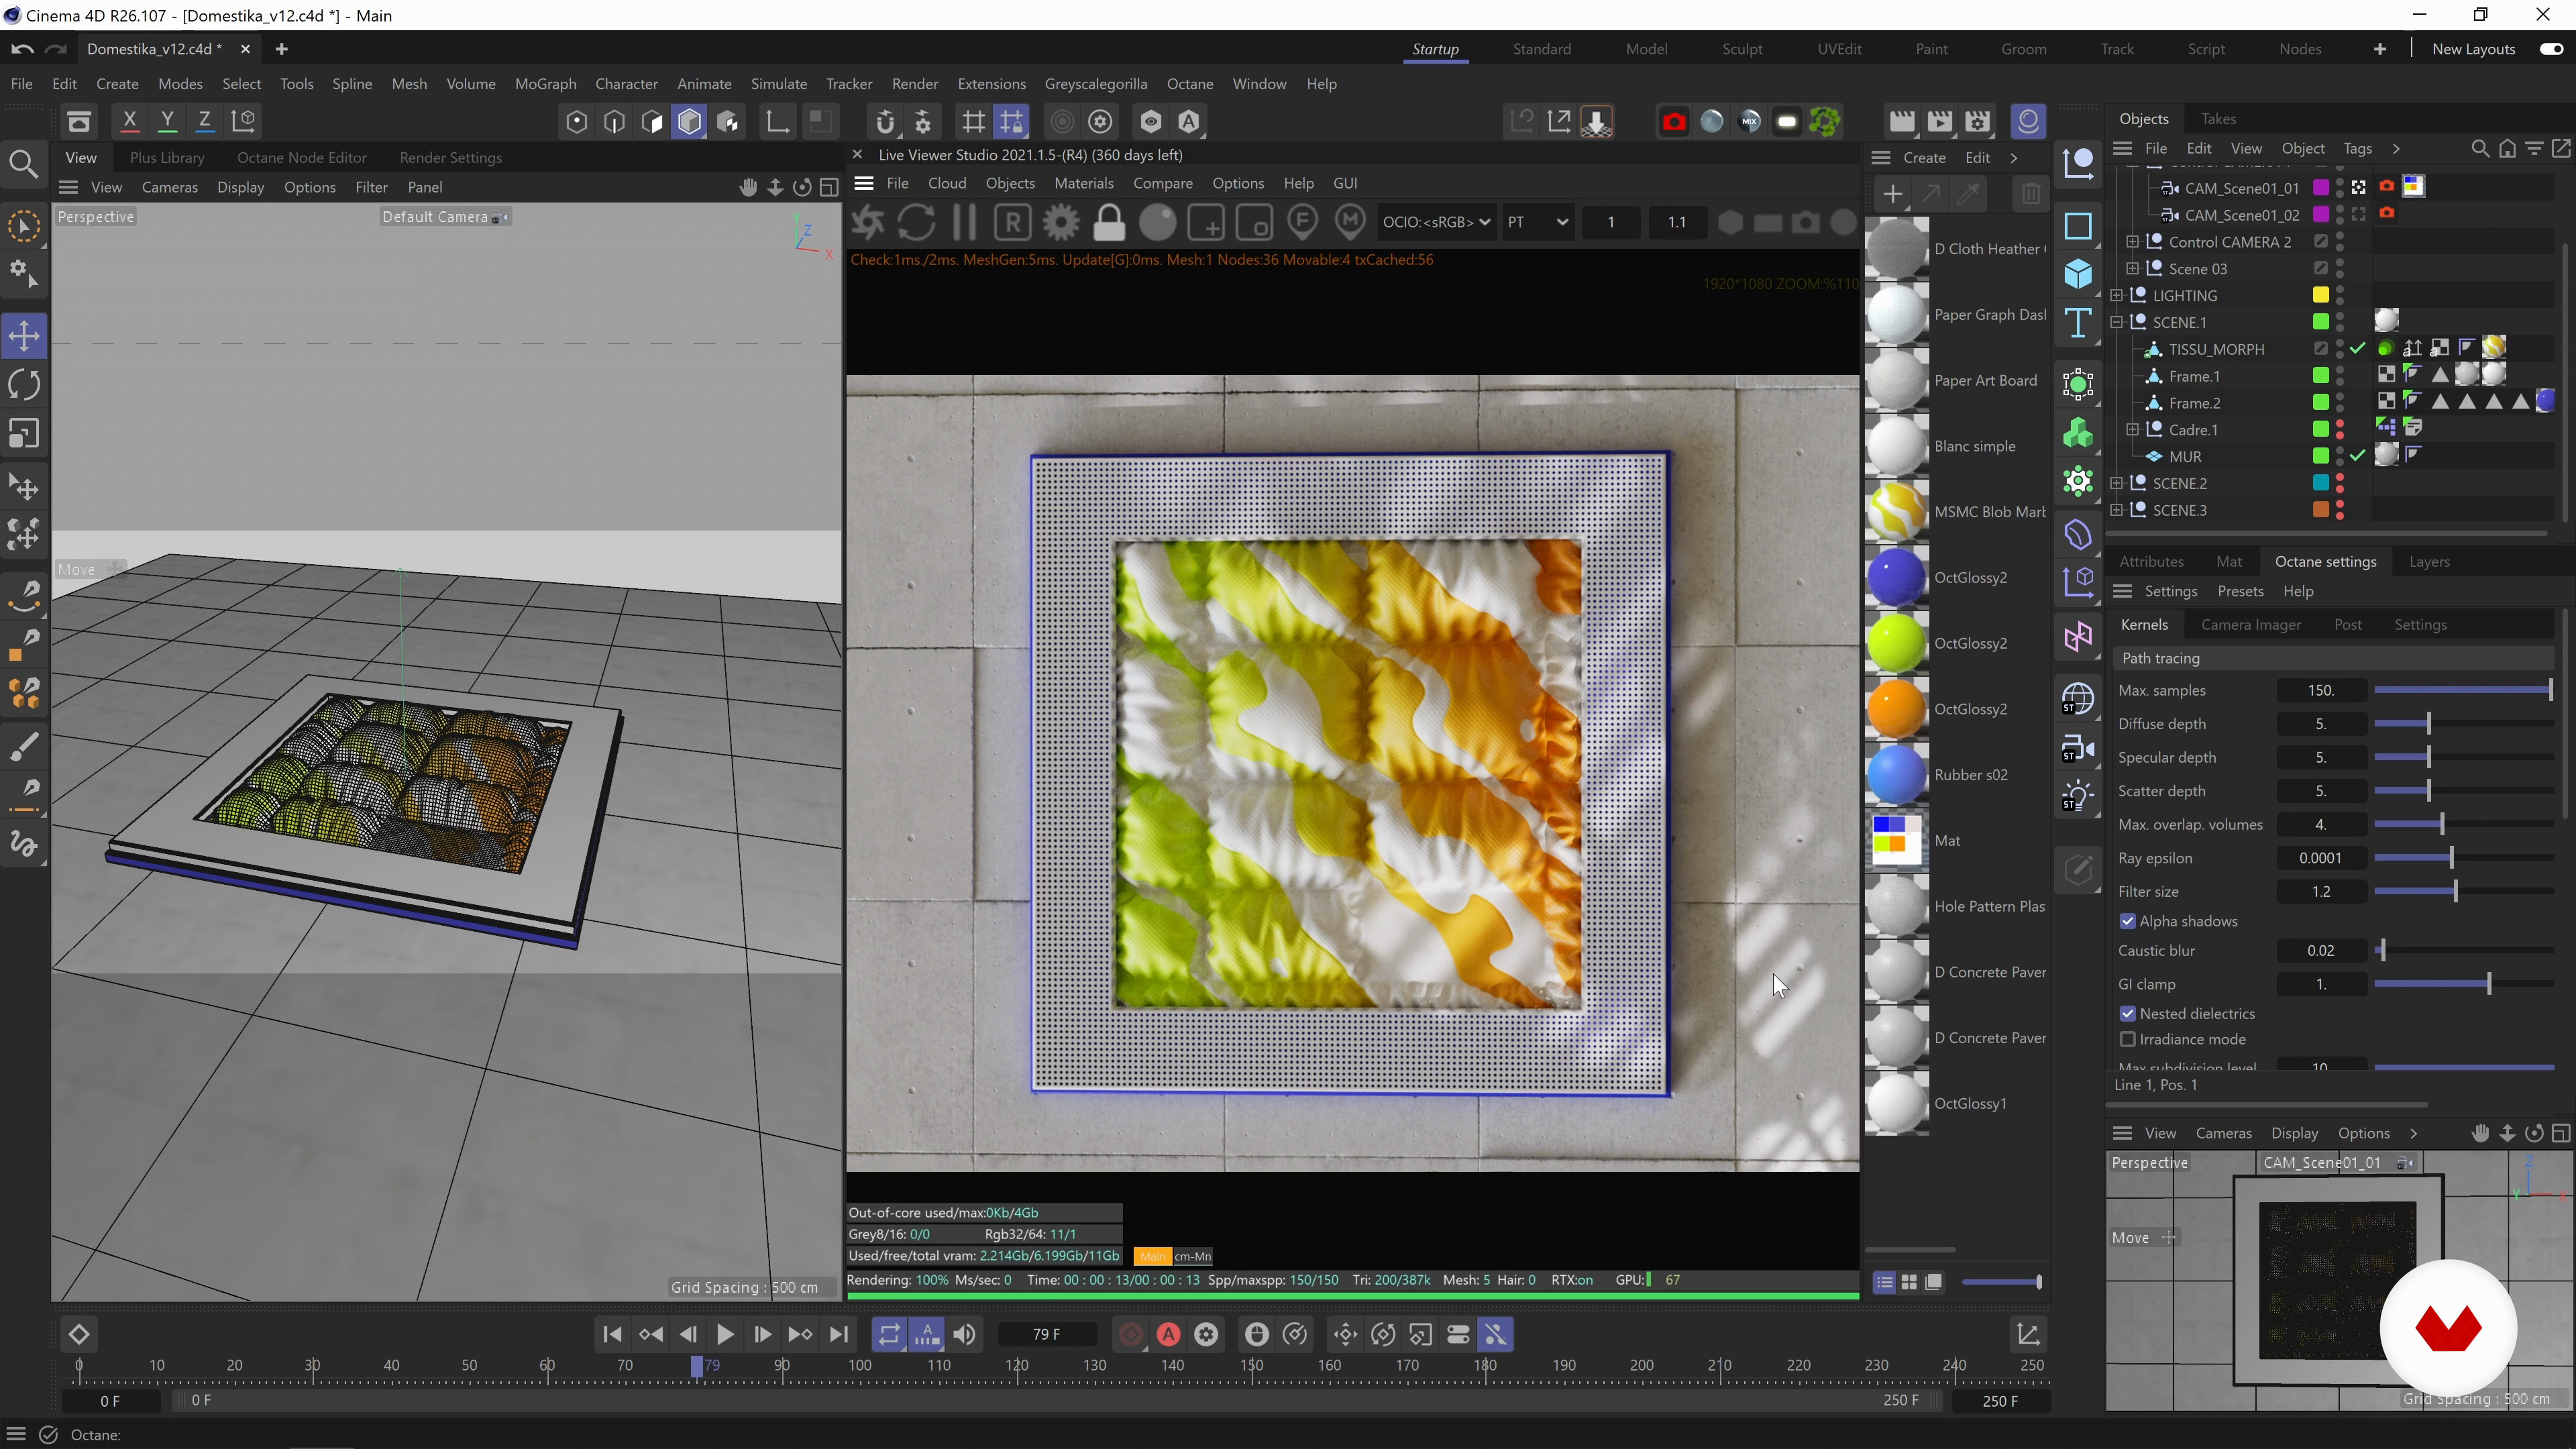Click the red Octane record icon

click(1673, 122)
